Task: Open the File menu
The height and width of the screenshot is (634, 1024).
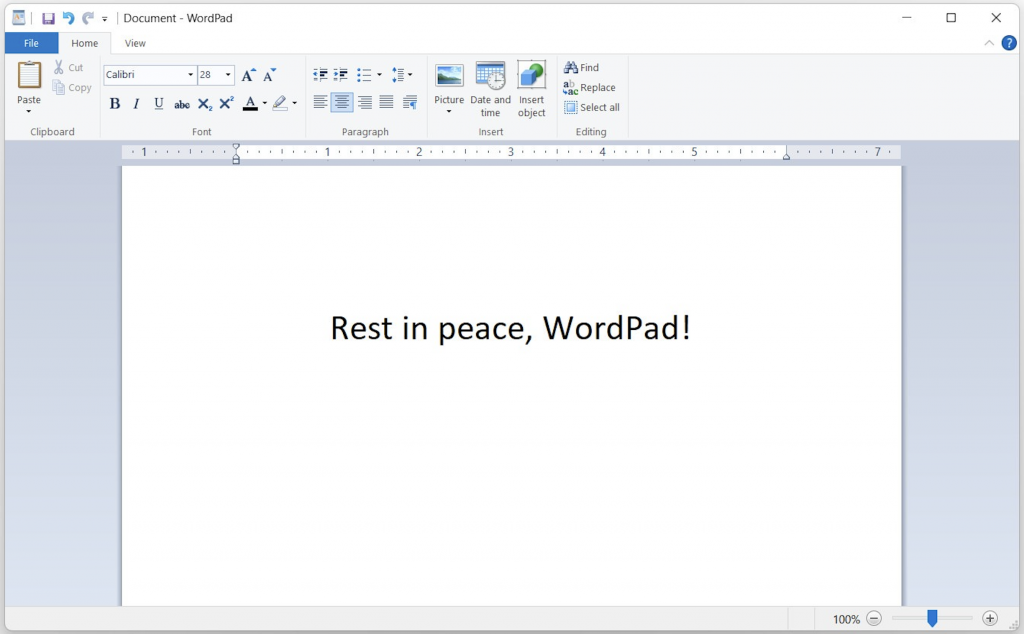Action: click(x=31, y=43)
